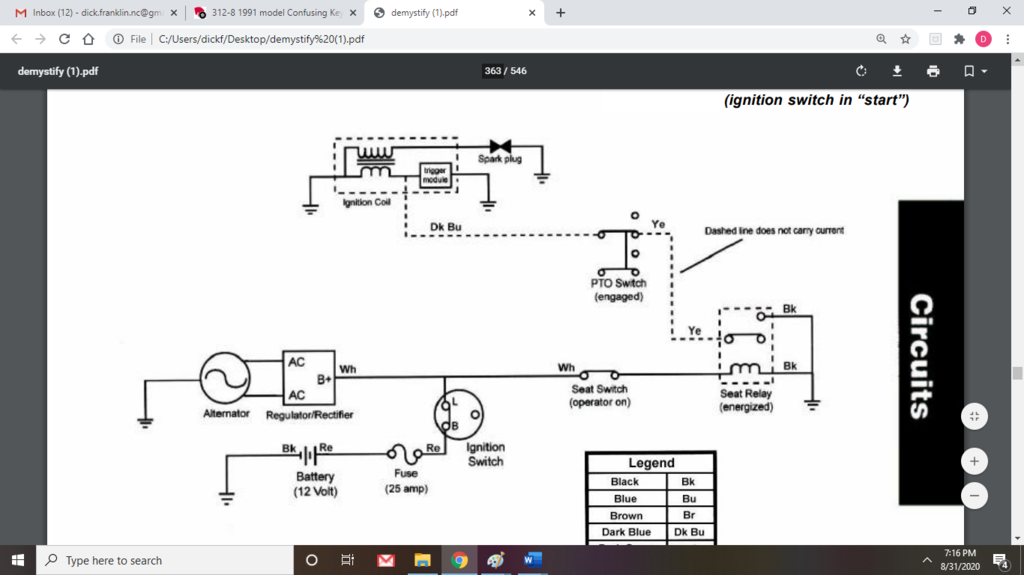Click the Type here to search box

(x=165, y=560)
